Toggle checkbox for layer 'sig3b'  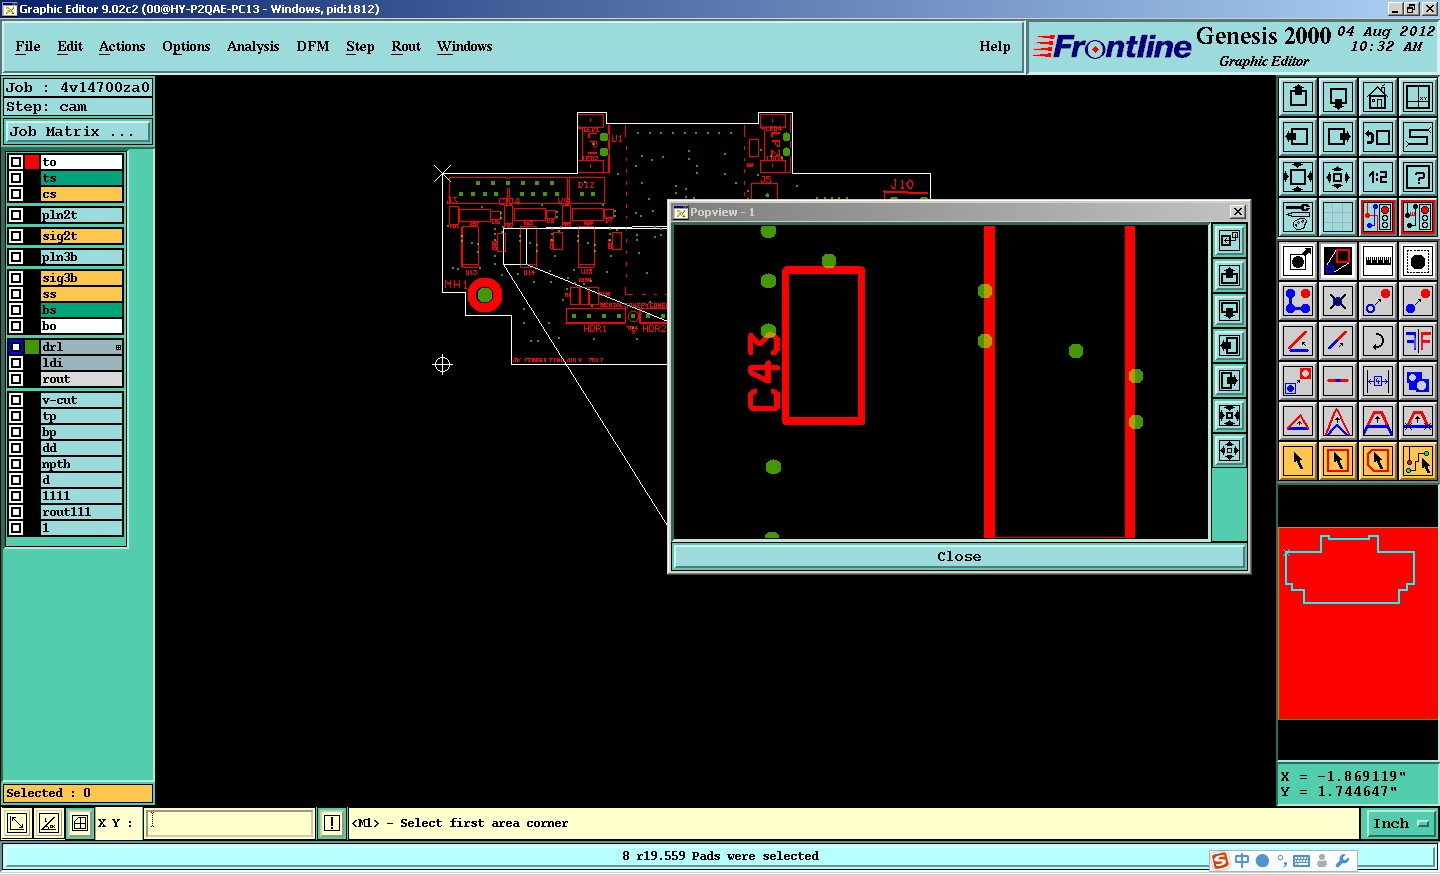16,278
